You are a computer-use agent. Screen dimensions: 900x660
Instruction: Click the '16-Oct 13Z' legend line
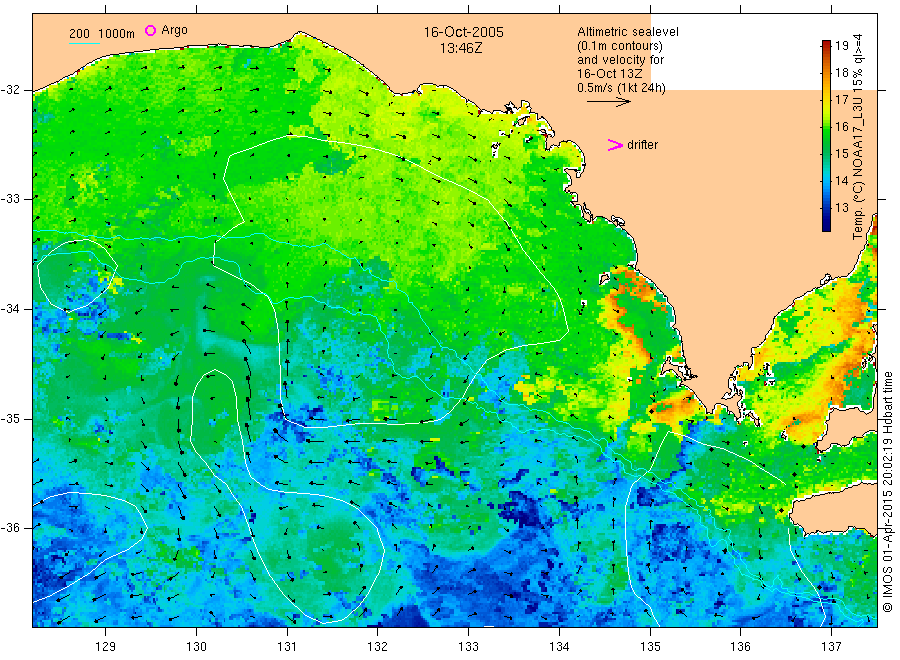coord(609,74)
